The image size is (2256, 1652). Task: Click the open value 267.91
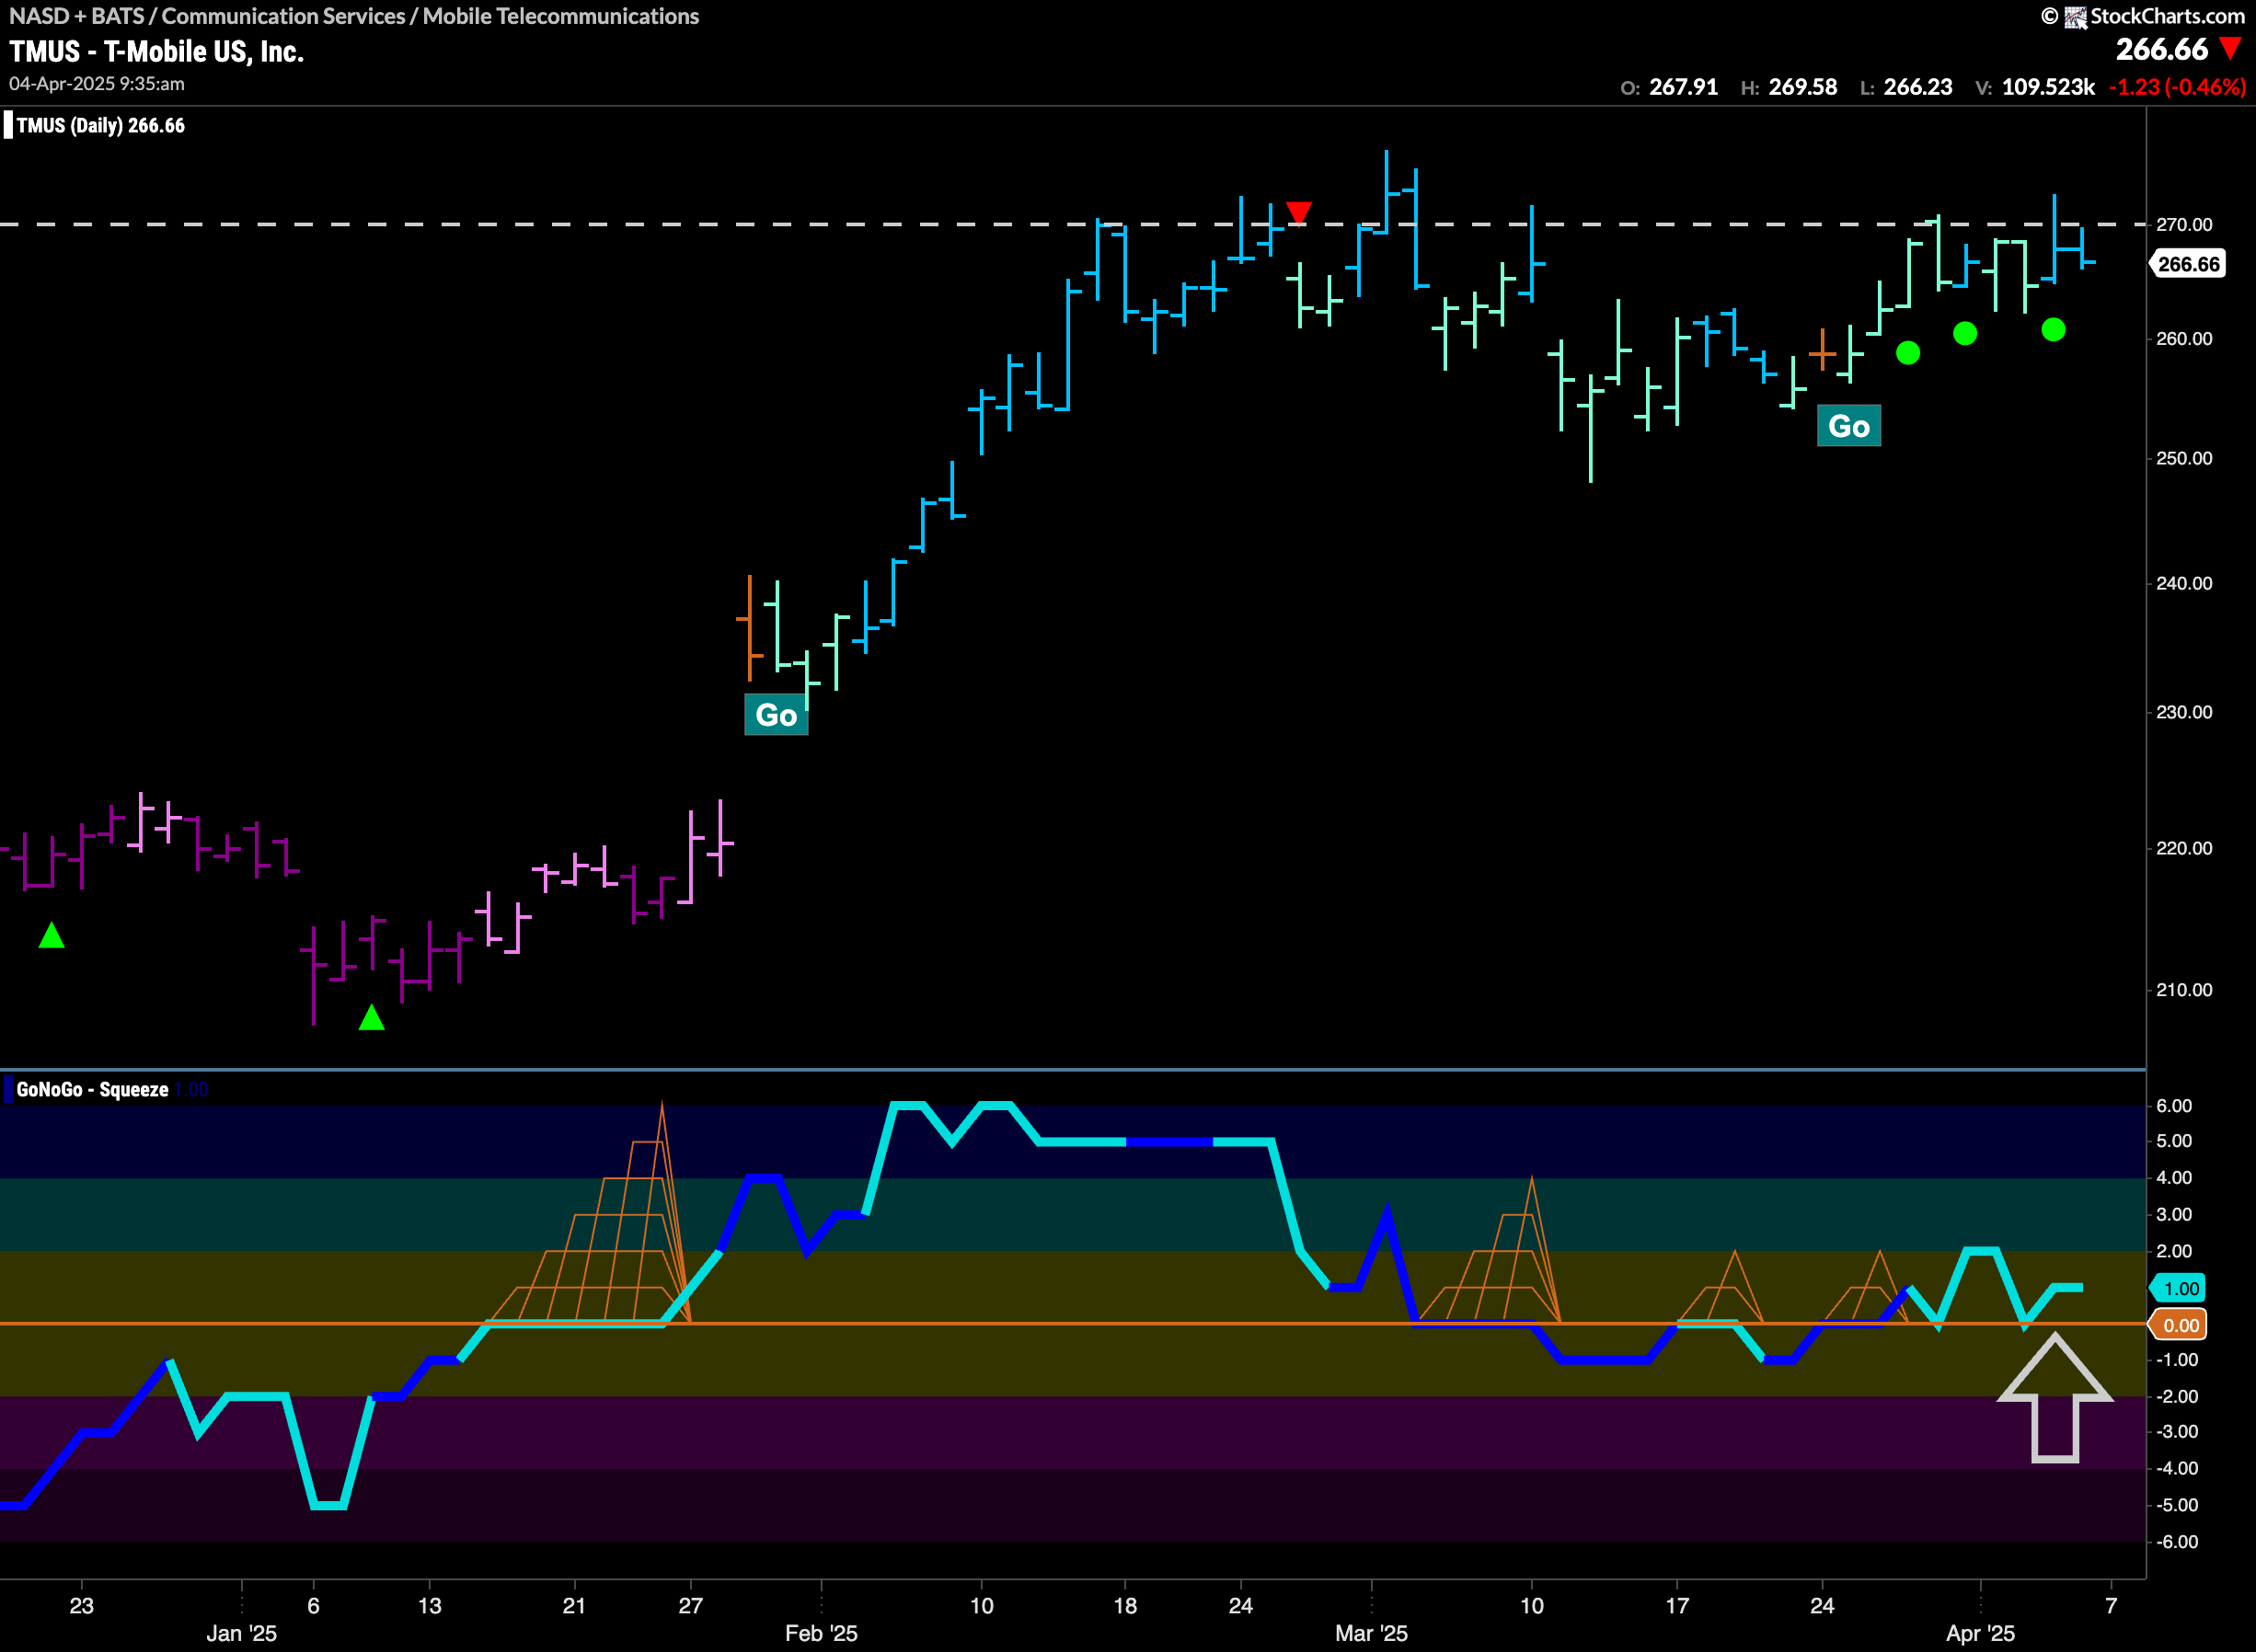[x=1683, y=87]
